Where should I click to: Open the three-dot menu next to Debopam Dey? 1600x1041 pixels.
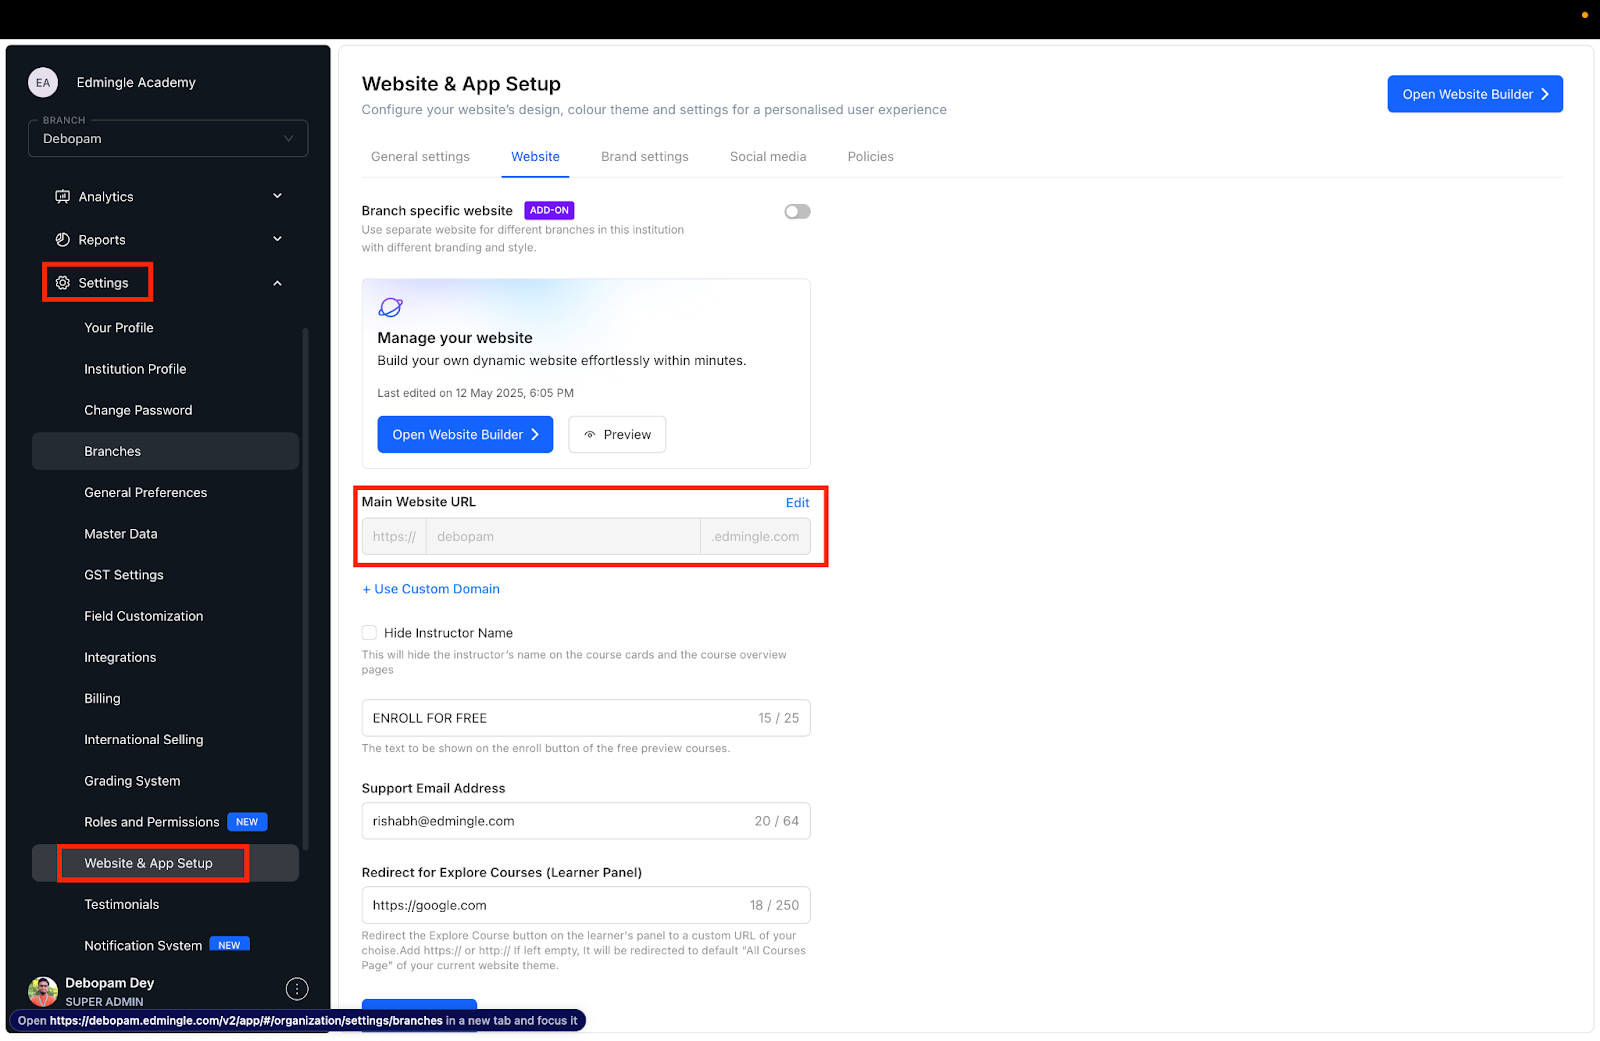point(297,989)
